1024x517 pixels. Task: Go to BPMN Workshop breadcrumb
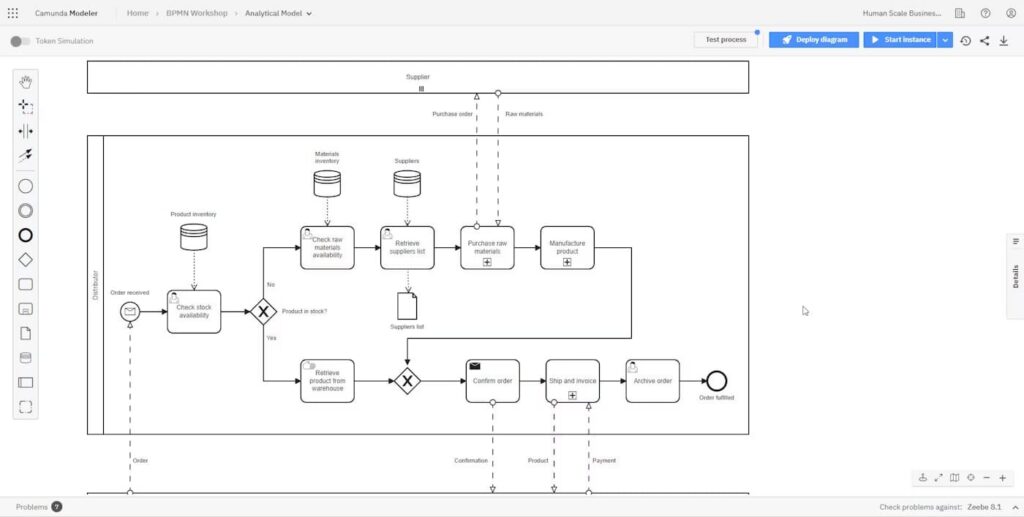(x=198, y=14)
